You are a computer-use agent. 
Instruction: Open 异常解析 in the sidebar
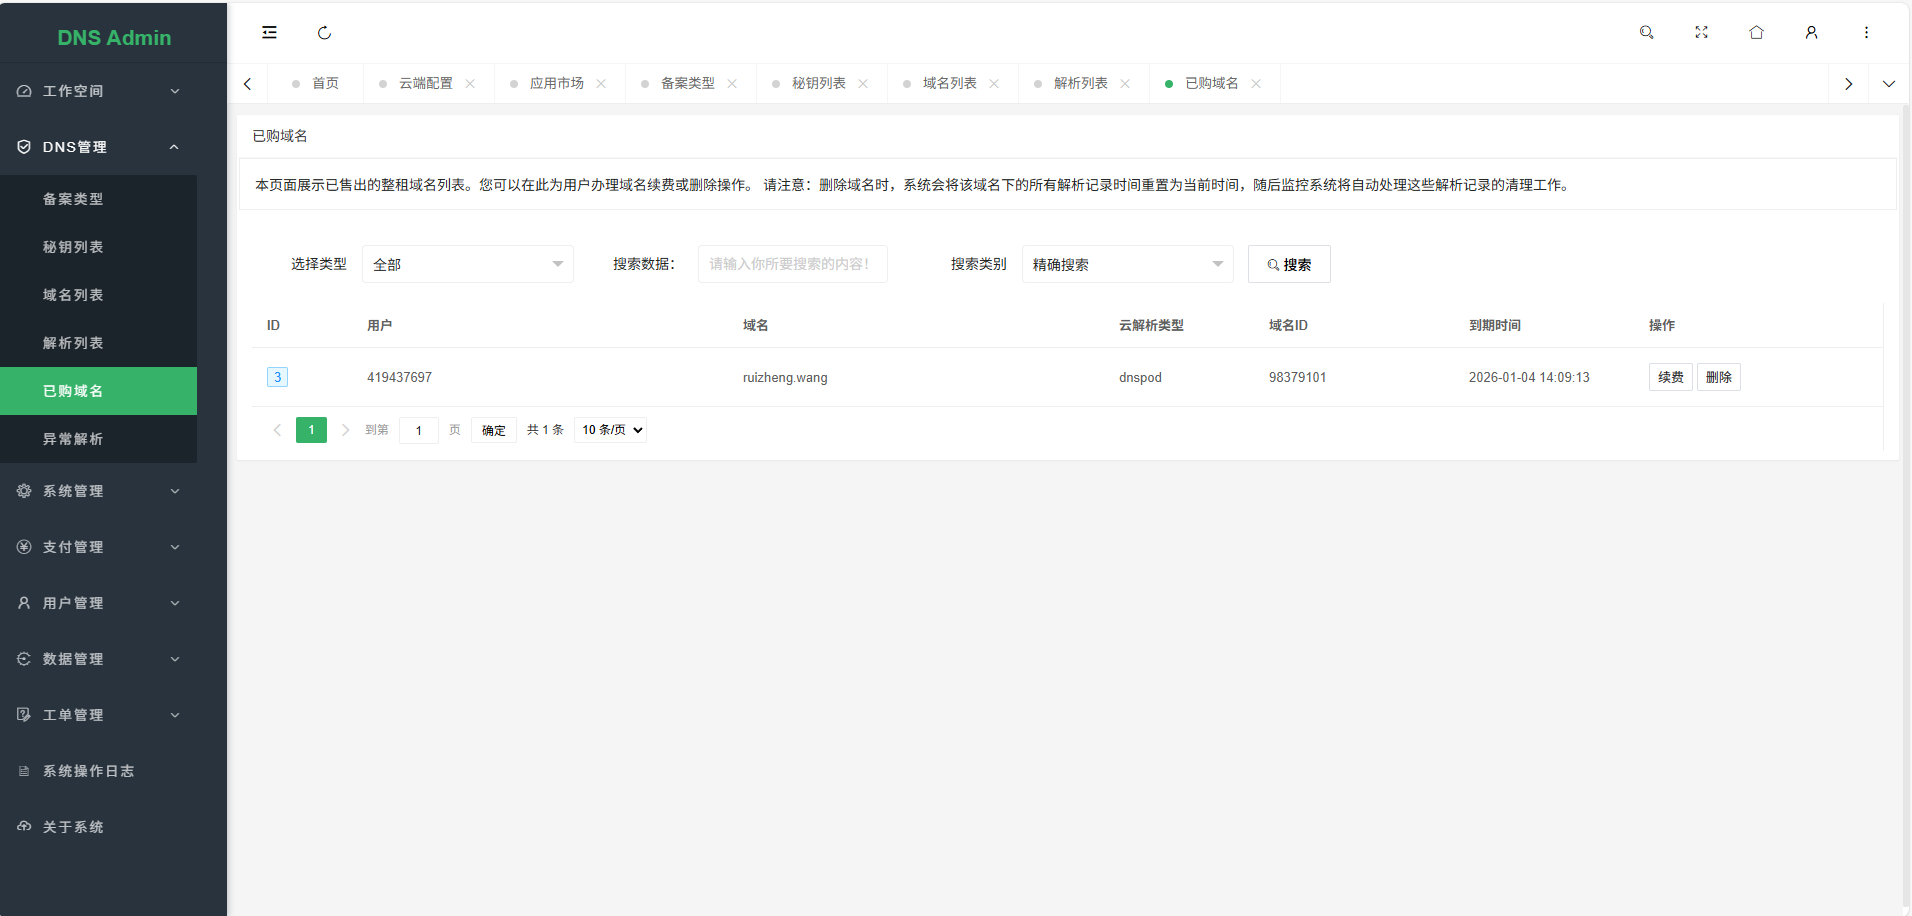(73, 439)
